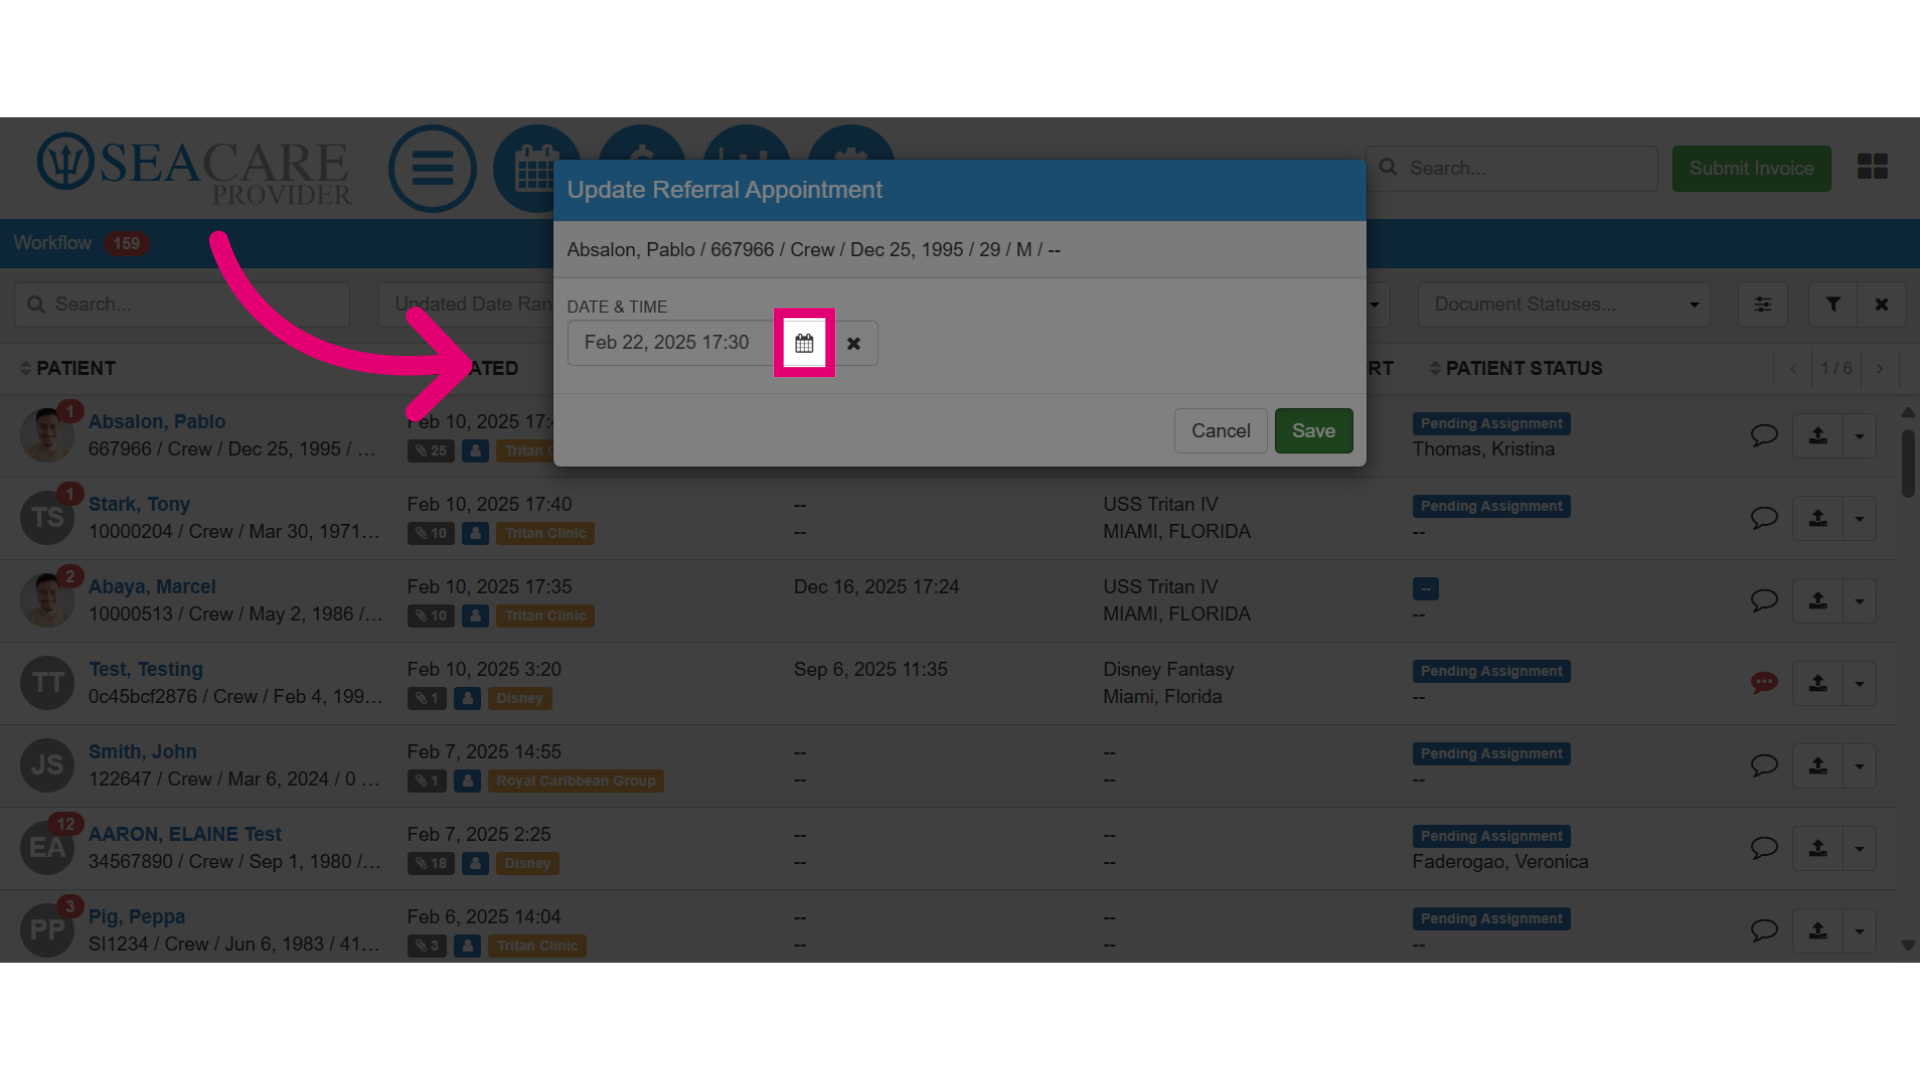1920x1080 pixels.
Task: Open the calendar date picker icon
Action: click(804, 343)
